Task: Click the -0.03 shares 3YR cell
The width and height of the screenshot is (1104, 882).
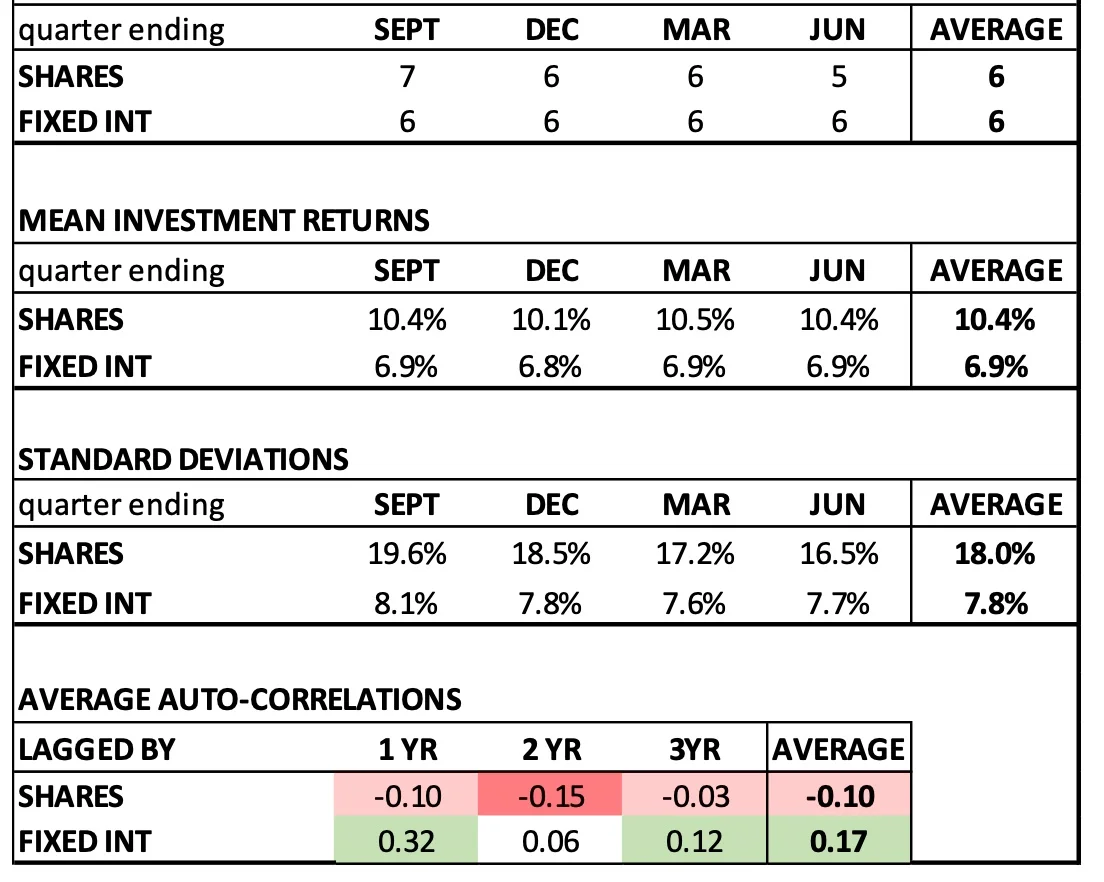Action: coord(695,796)
